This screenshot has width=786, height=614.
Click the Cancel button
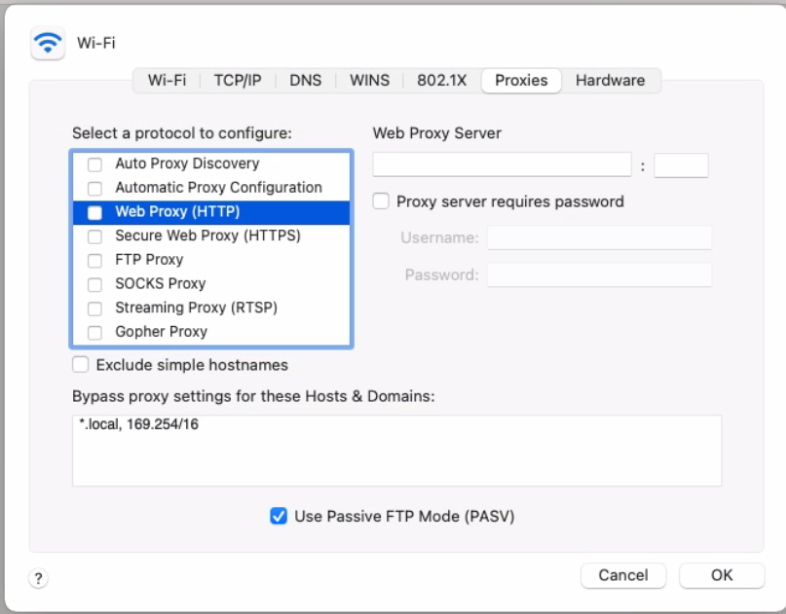[623, 575]
